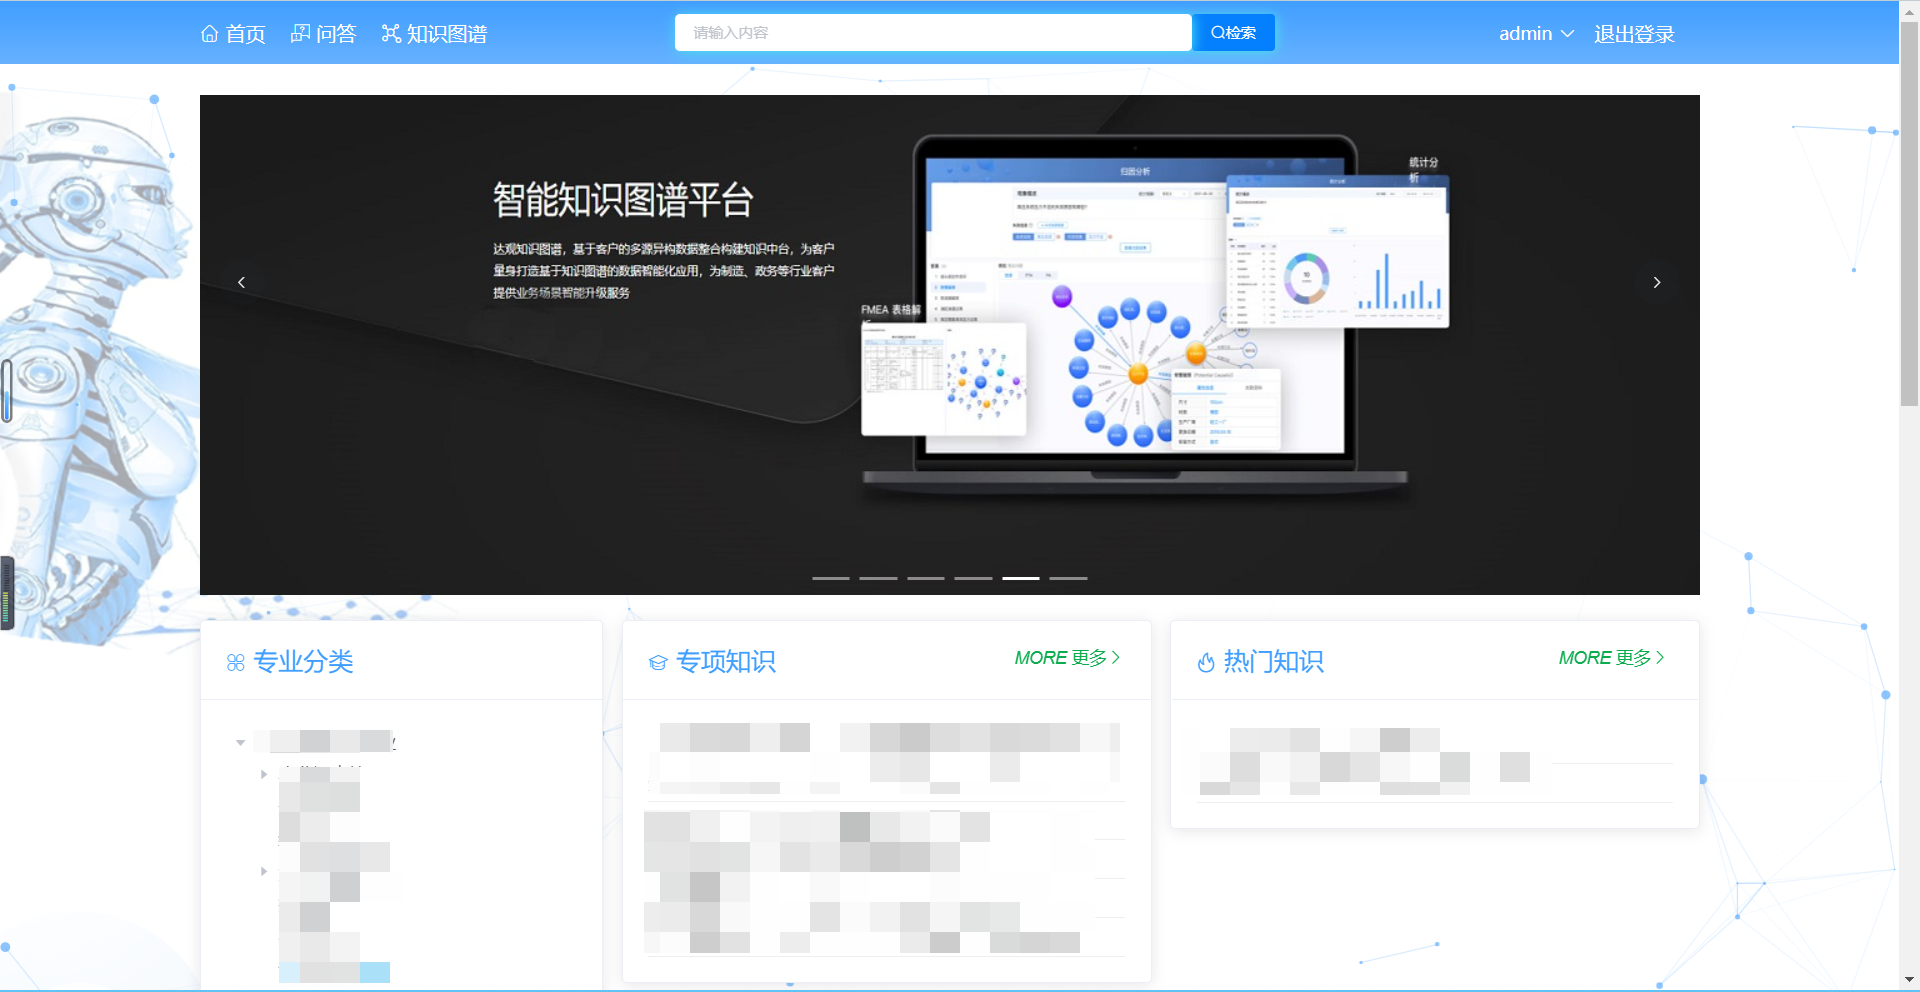This screenshot has height=992, width=1920.
Task: Advance to the next carousel slide
Action: click(x=1657, y=283)
